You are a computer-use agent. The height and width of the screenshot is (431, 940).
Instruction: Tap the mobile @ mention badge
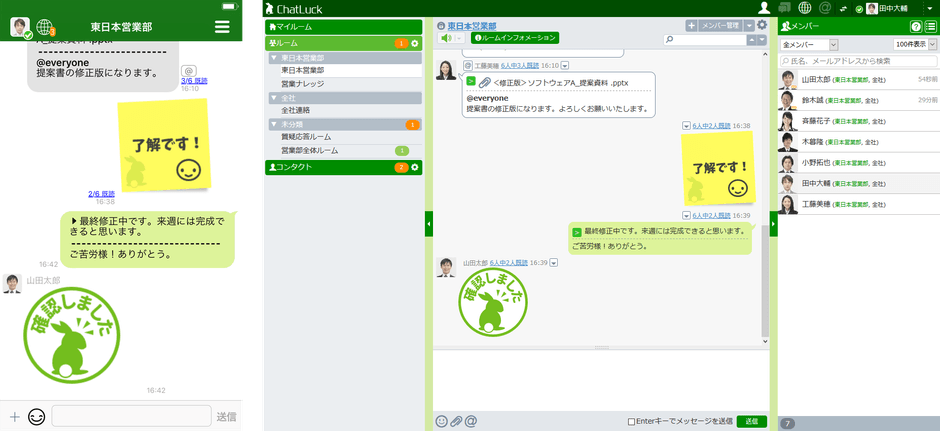[189, 71]
